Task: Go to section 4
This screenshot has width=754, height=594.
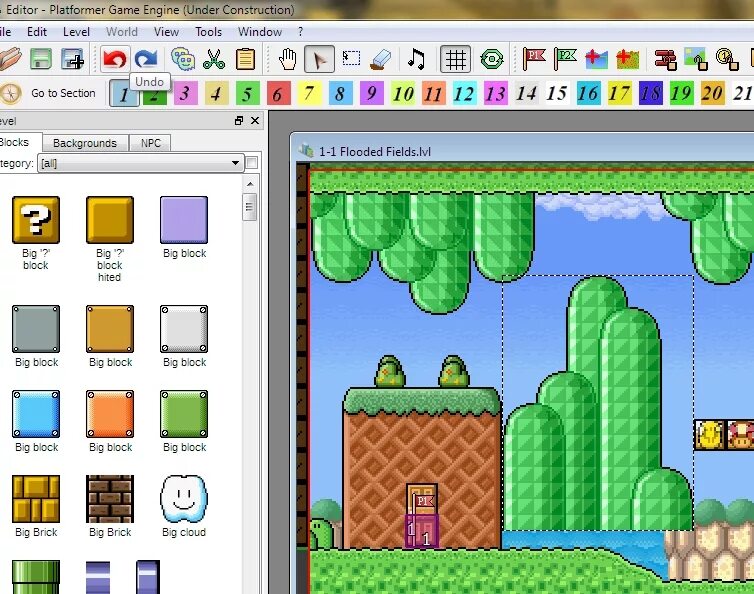Action: tap(217, 93)
